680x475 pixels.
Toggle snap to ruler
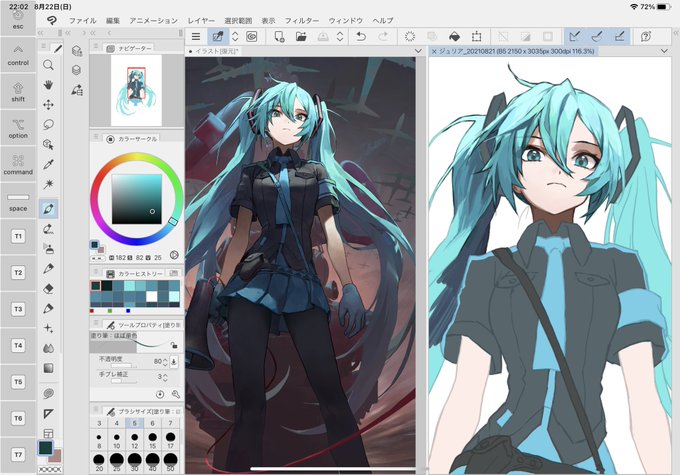click(575, 37)
